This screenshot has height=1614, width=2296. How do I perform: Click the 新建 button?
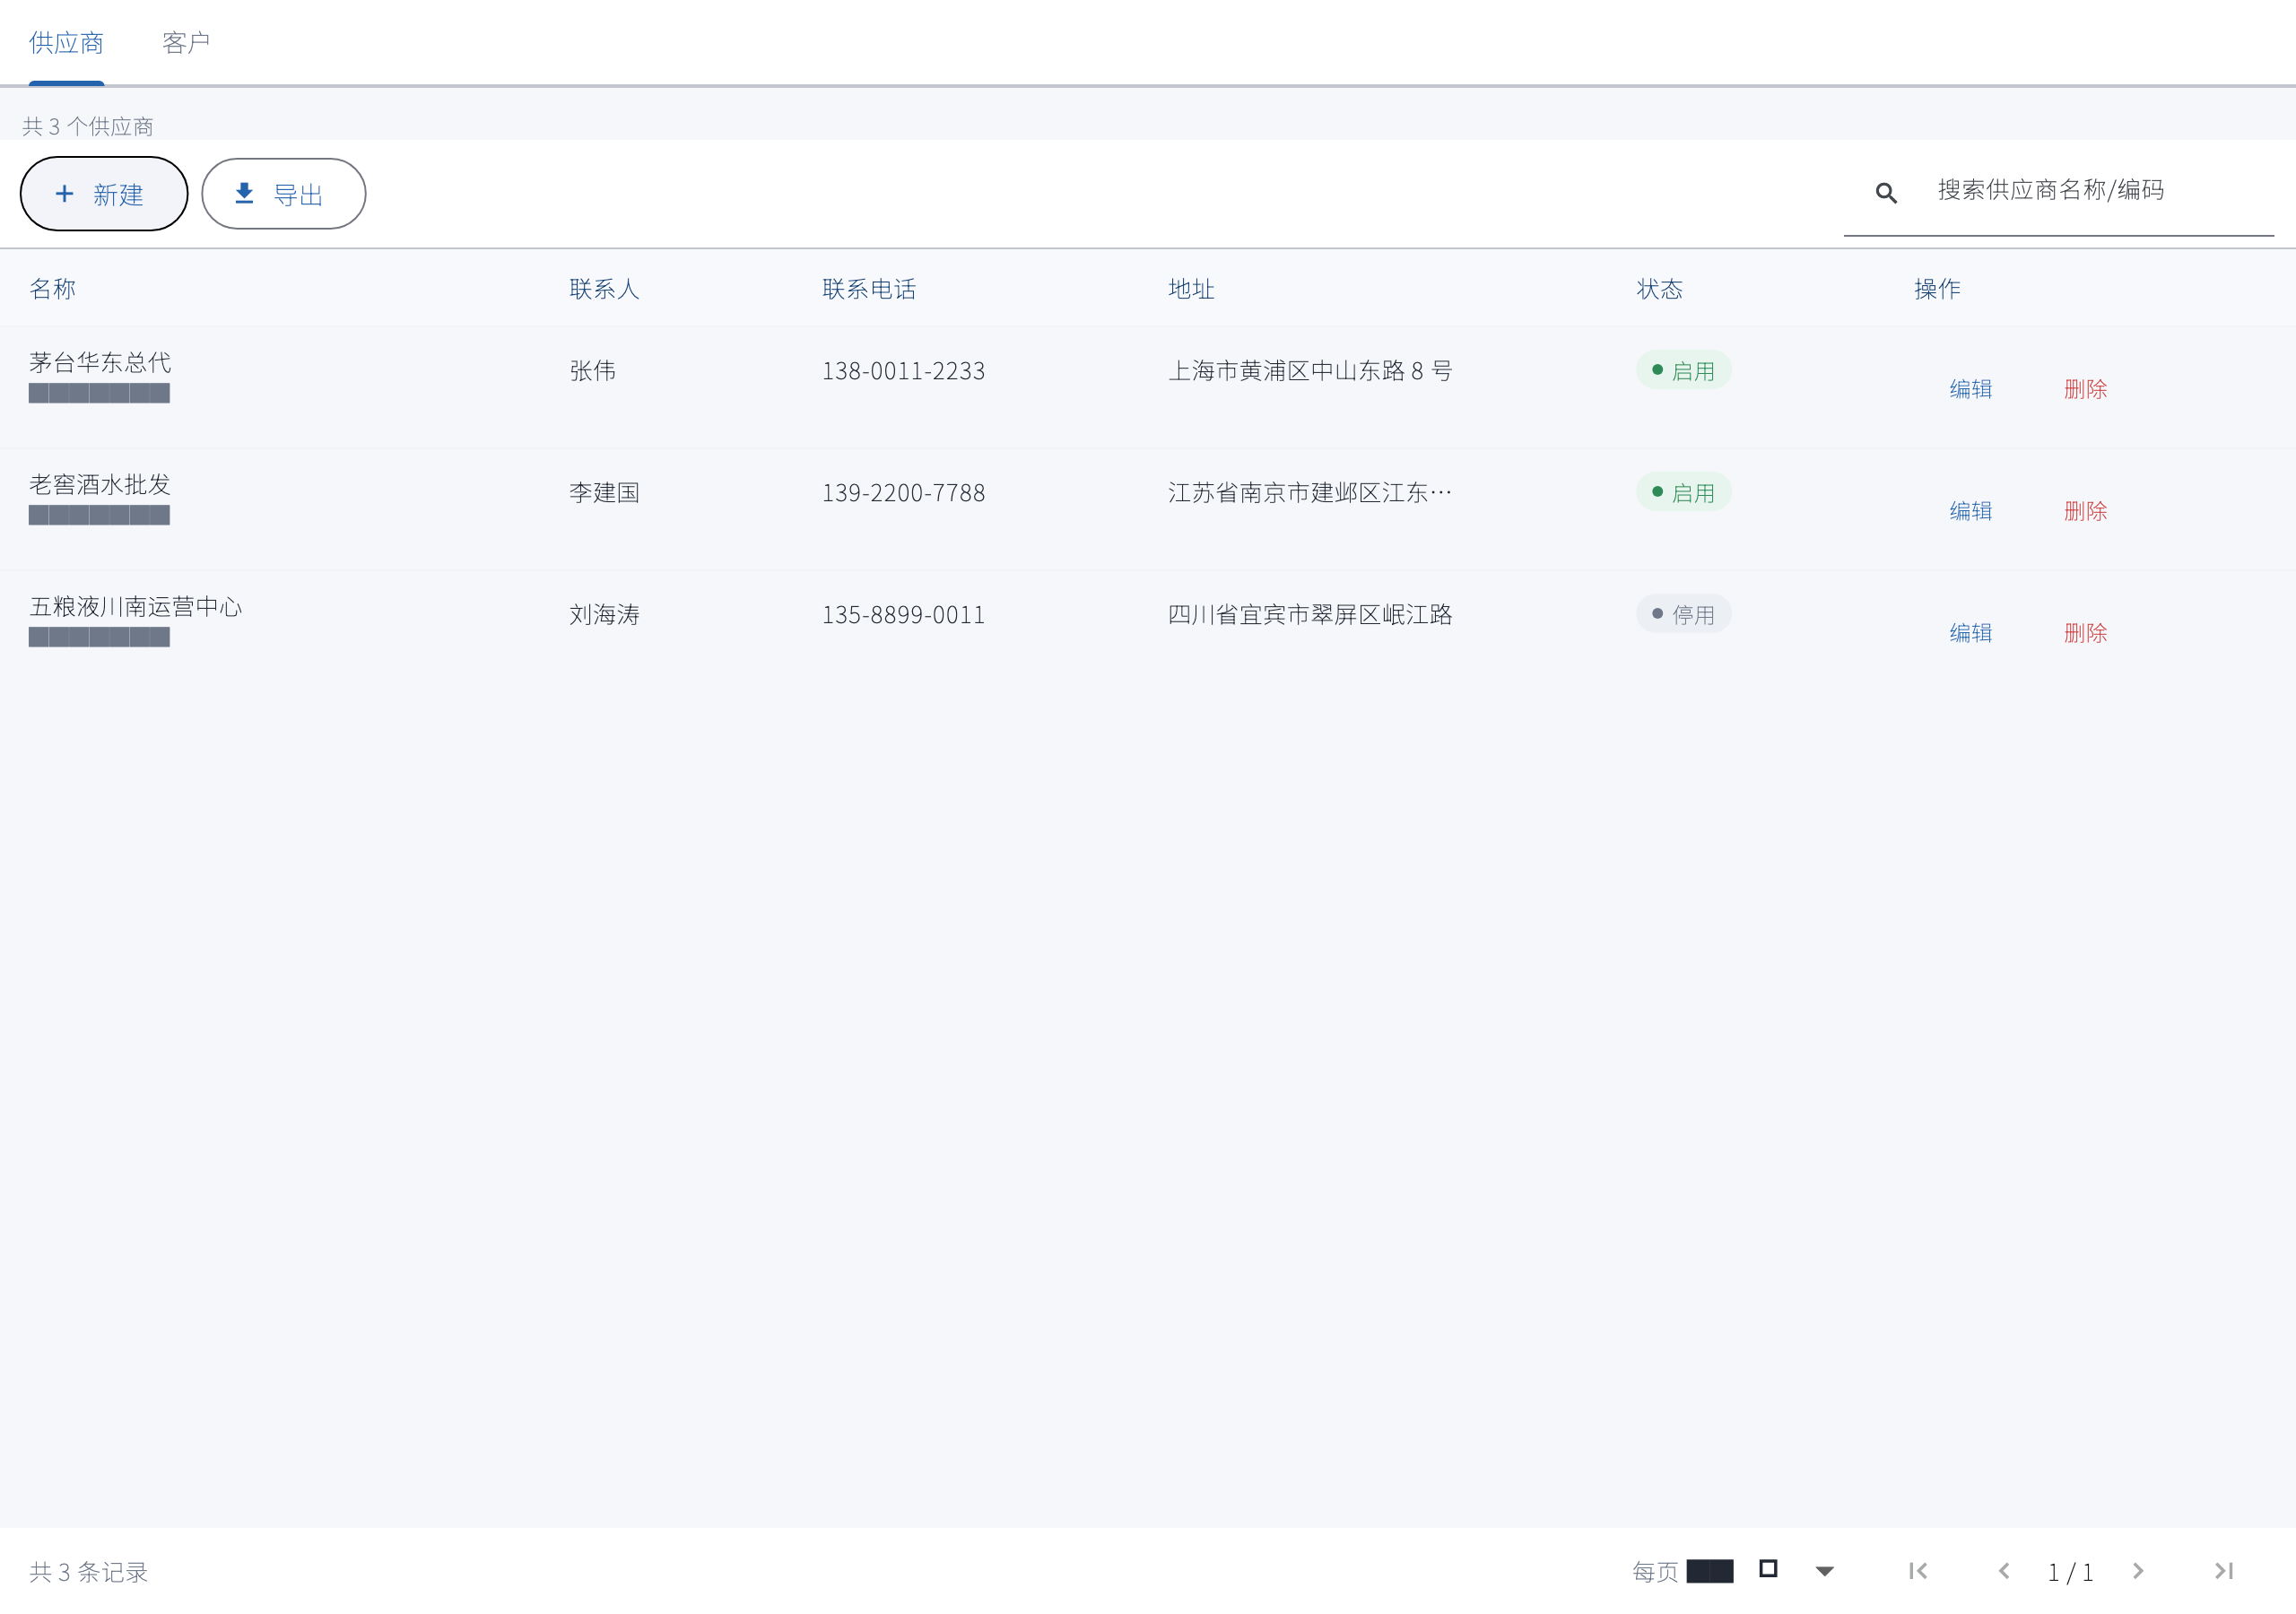tap(104, 194)
